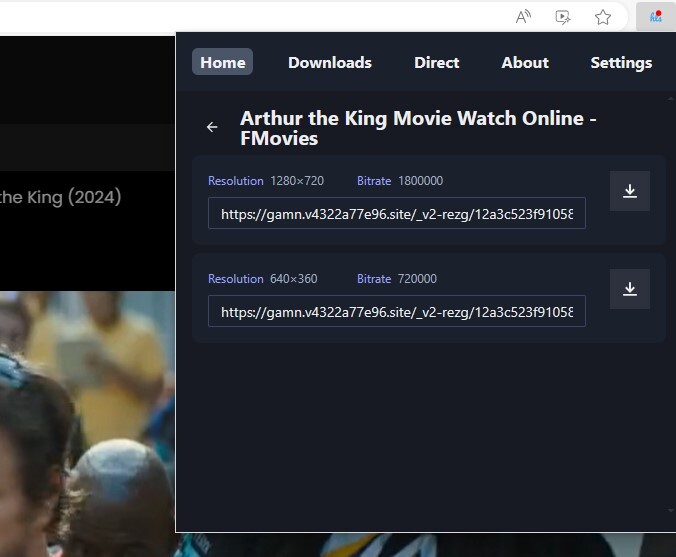Image resolution: width=676 pixels, height=557 pixels.
Task: Click the 640×360 resolution value
Action: [x=294, y=279]
